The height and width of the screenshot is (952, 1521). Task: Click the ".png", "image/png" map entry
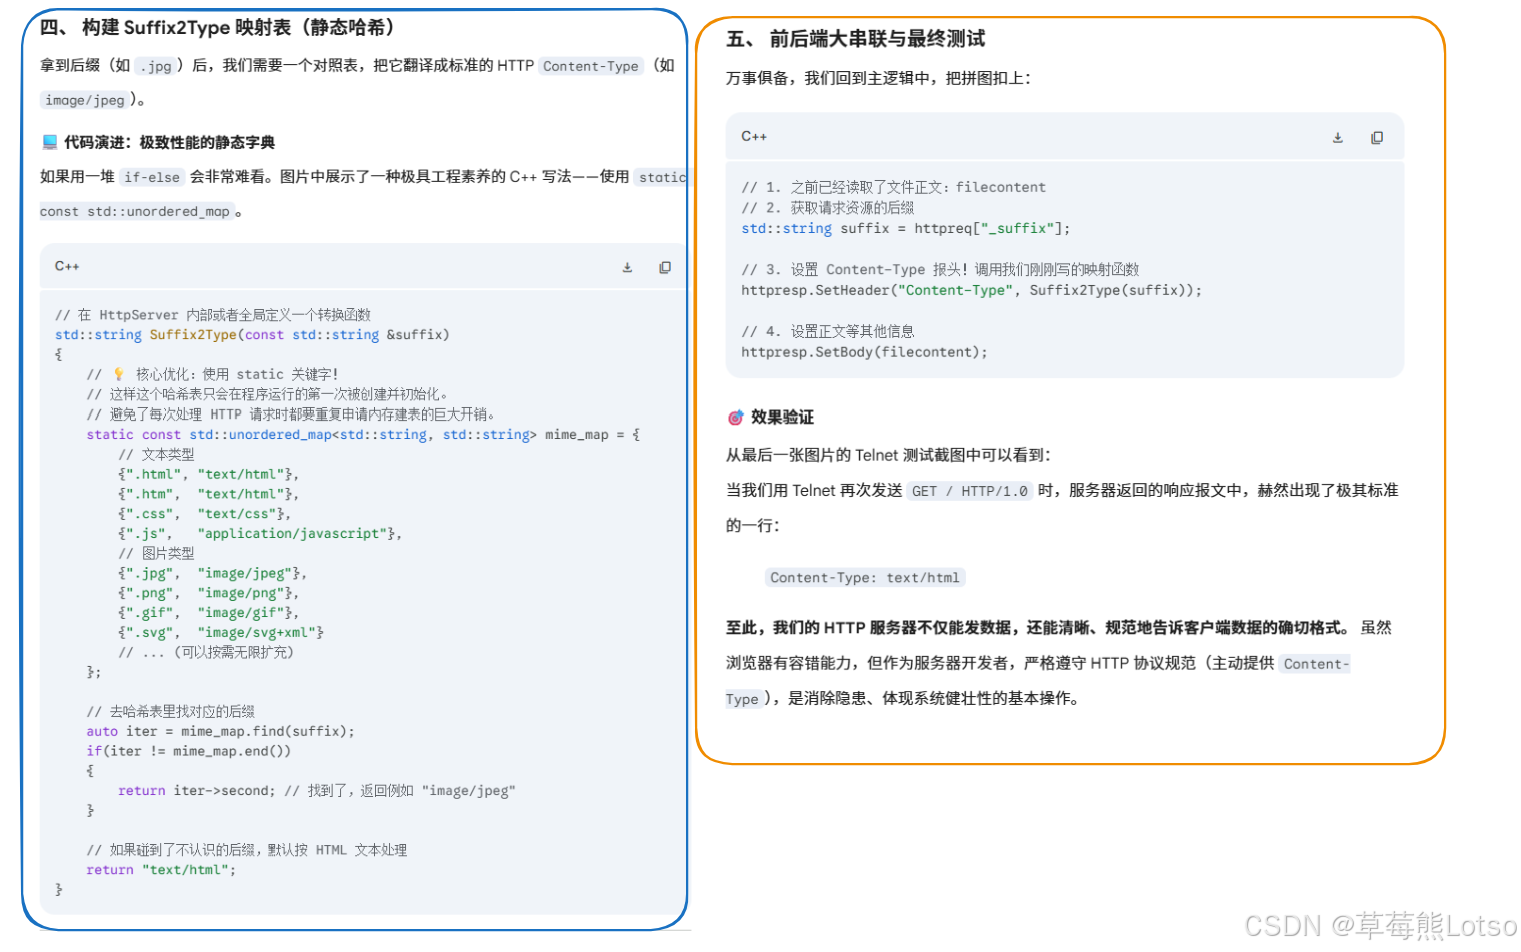pyautogui.click(x=208, y=593)
